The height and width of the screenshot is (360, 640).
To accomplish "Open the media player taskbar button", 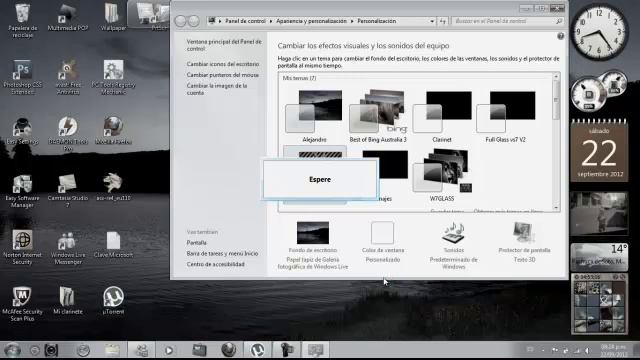I will (x=169, y=350).
